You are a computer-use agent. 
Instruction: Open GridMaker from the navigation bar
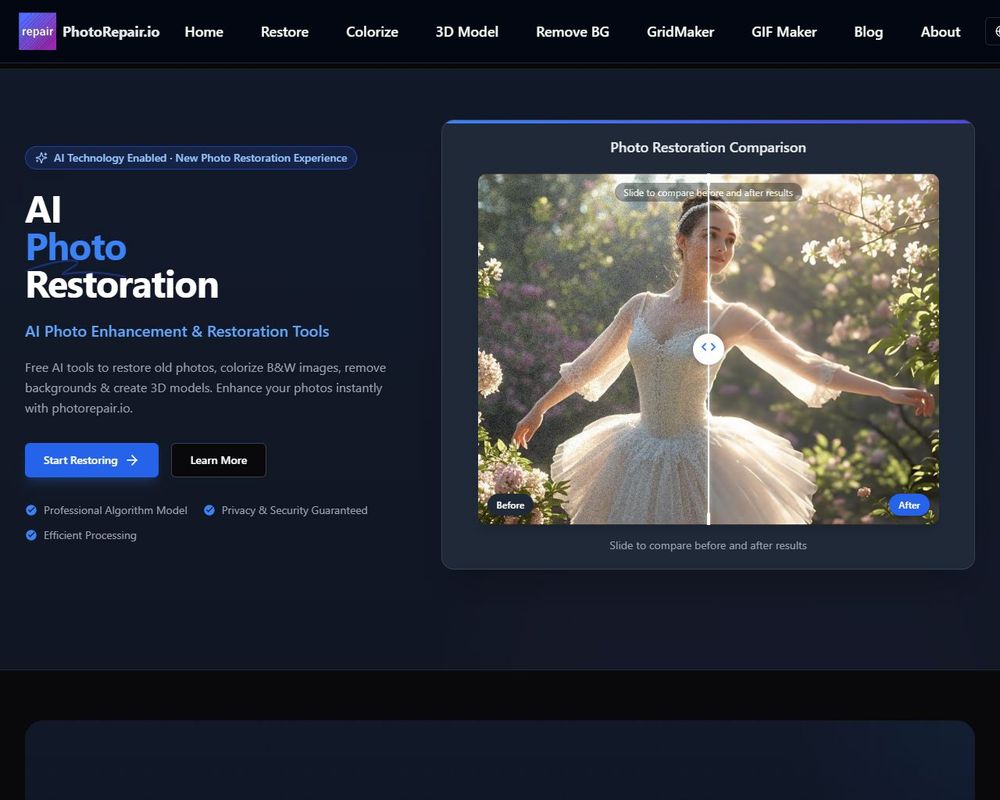[680, 32]
